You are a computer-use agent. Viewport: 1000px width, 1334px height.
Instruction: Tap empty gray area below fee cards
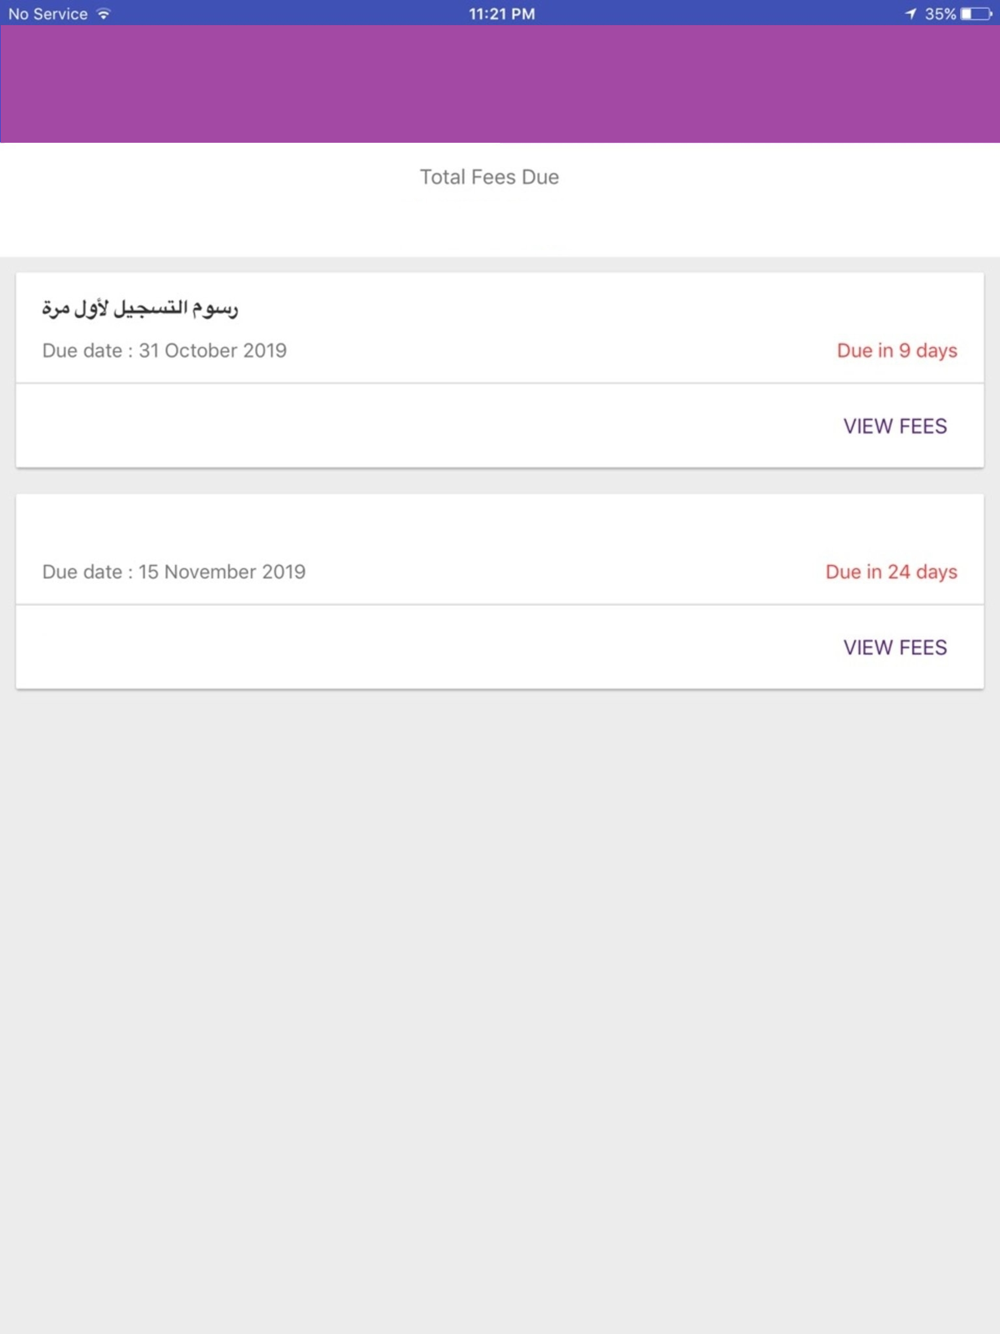tap(500, 1010)
